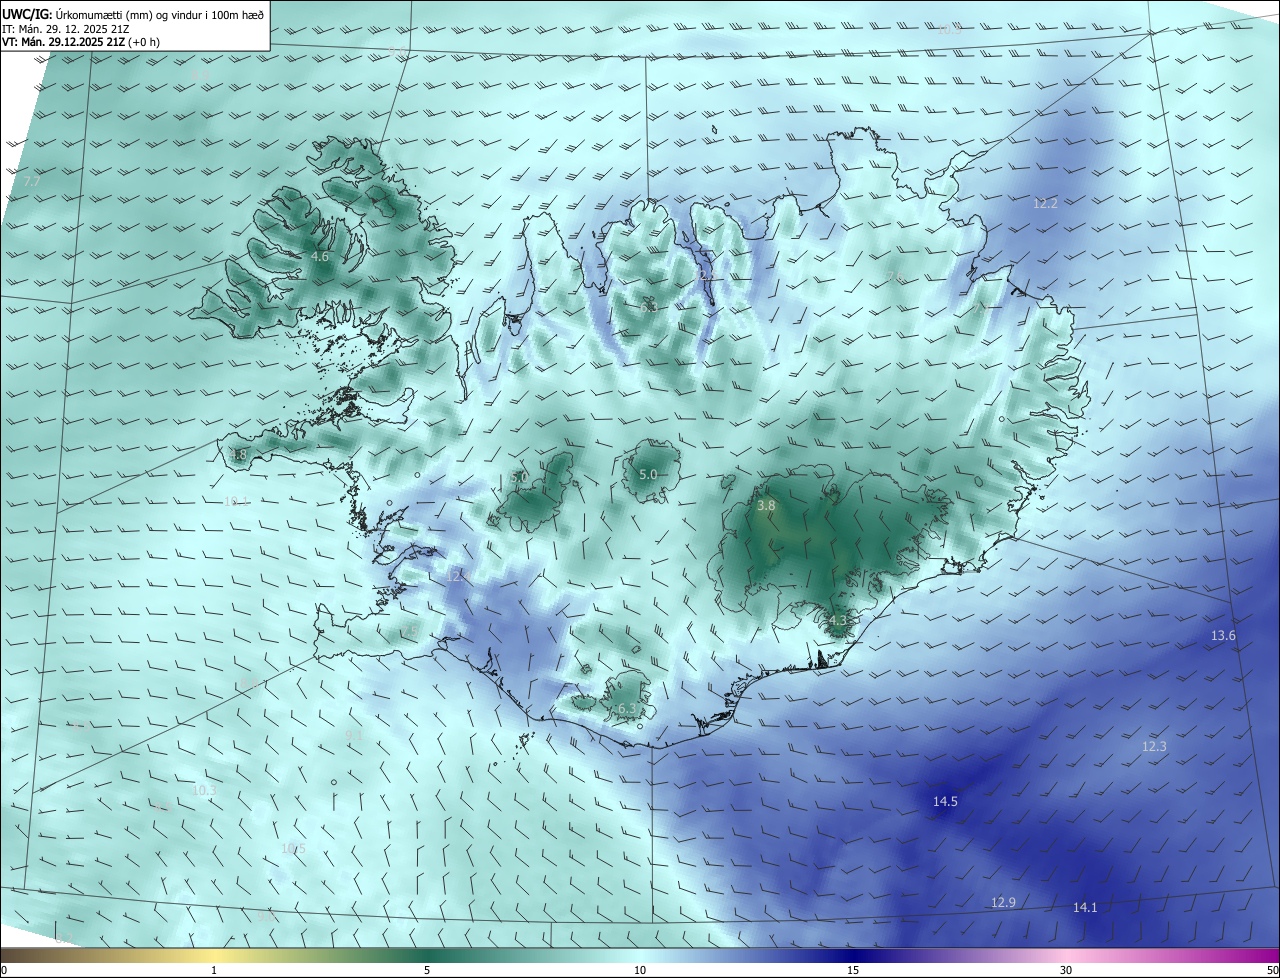Image resolution: width=1280 pixels, height=978 pixels.
Task: Click the 7.7 value at the northwest edge
Action: pos(32,182)
